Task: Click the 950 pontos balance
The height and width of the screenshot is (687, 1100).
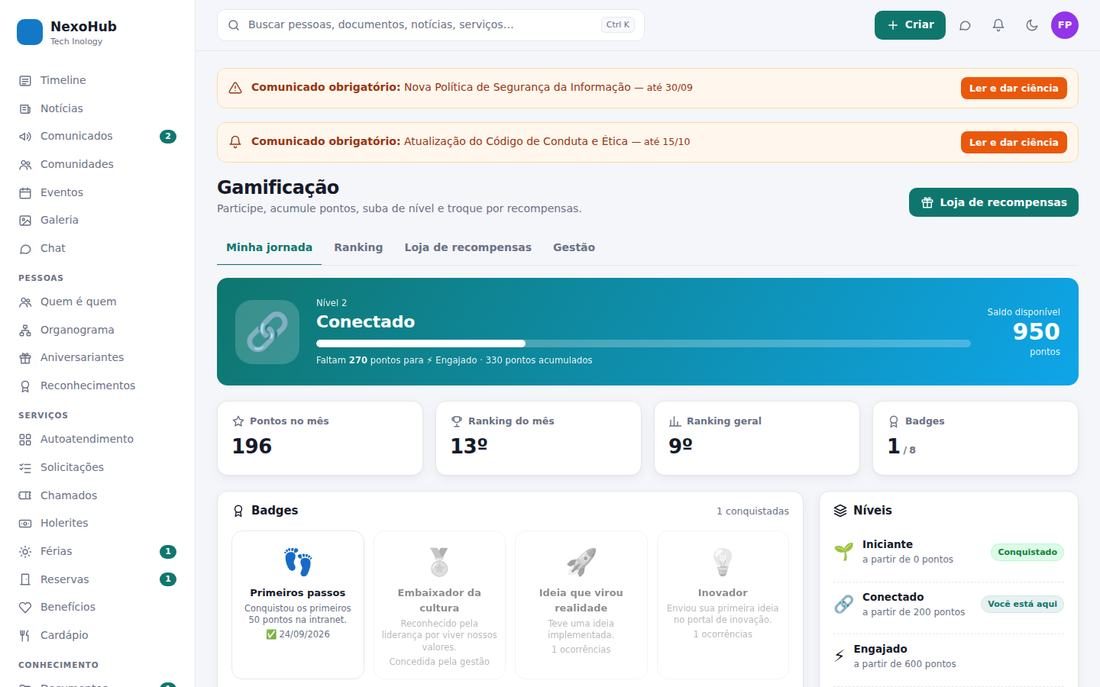Action: 1035,331
